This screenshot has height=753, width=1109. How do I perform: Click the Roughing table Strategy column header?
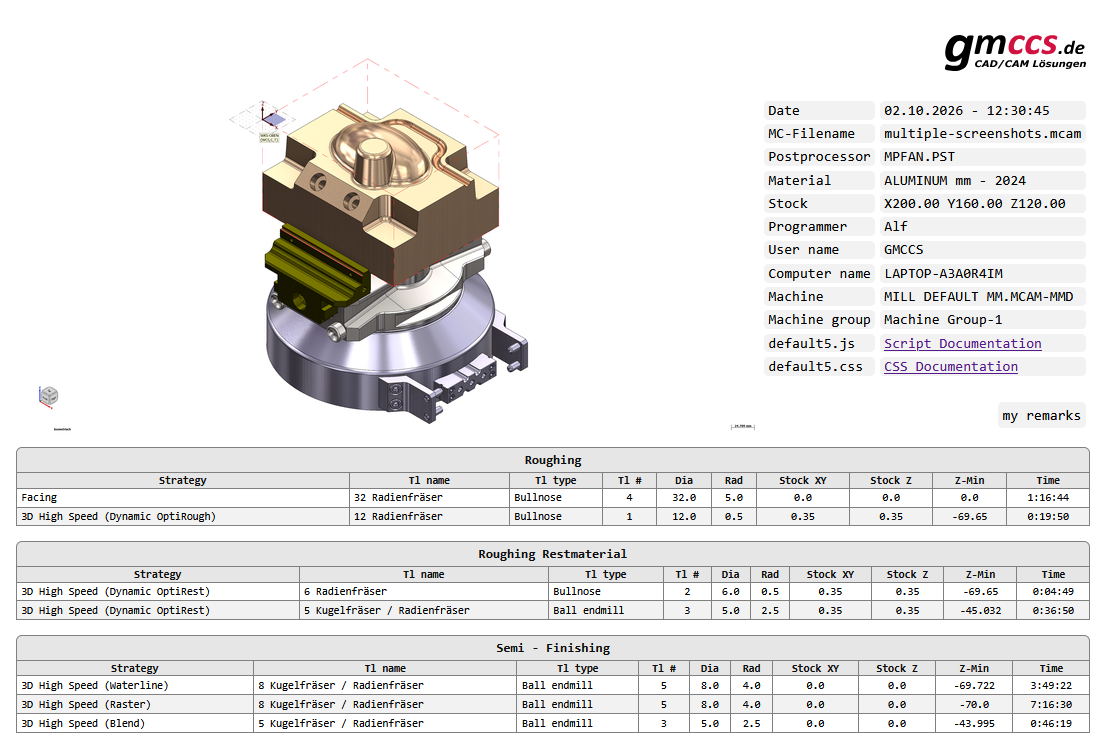point(183,481)
